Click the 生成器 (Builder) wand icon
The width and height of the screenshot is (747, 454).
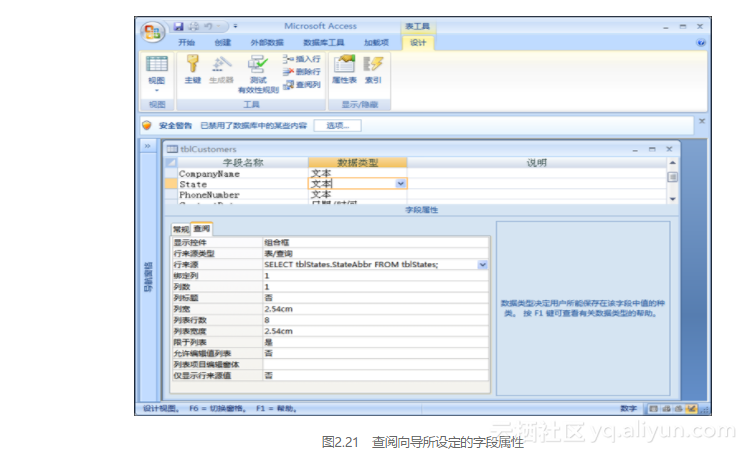point(222,64)
